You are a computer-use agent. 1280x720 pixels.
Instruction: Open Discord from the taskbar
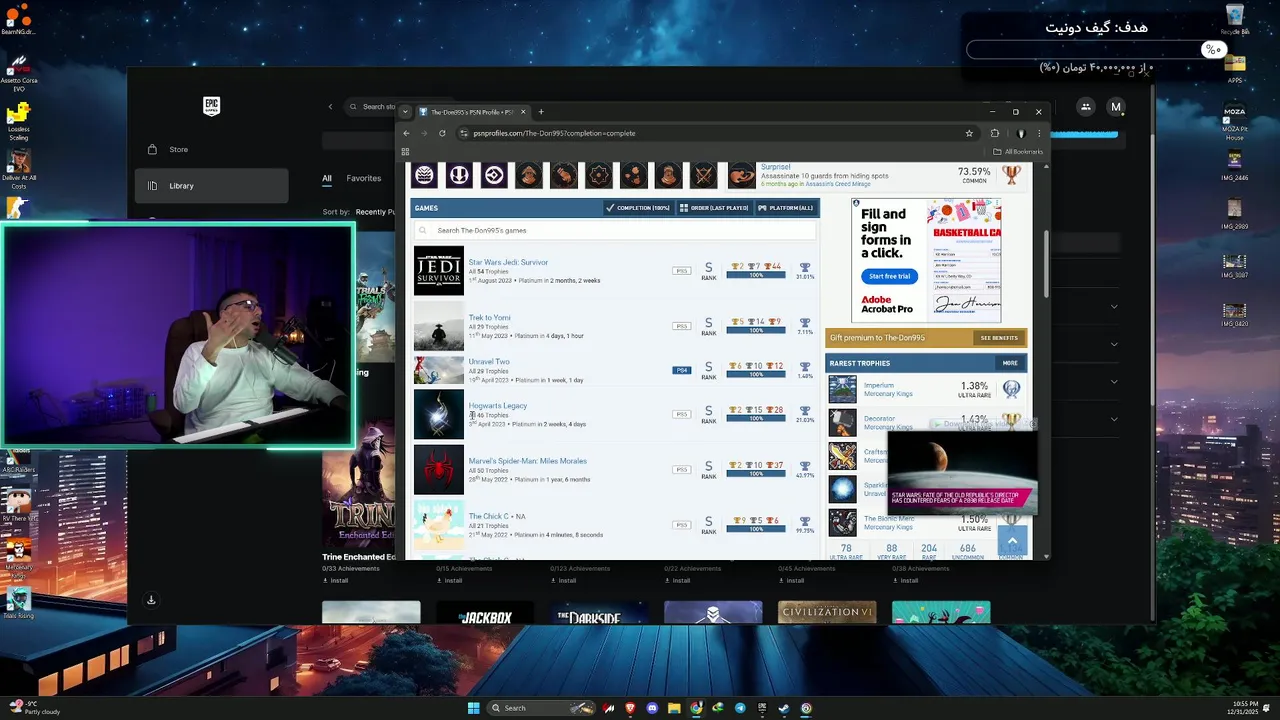point(652,708)
